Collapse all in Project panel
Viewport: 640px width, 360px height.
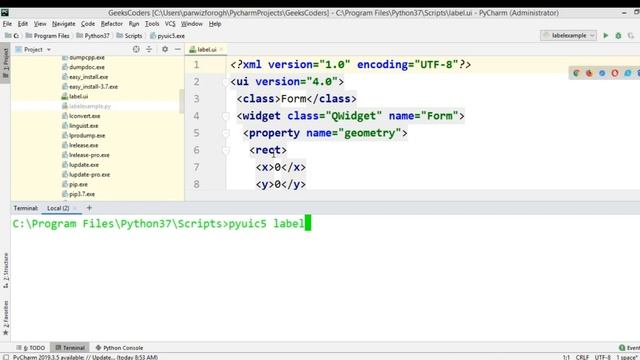(149, 49)
